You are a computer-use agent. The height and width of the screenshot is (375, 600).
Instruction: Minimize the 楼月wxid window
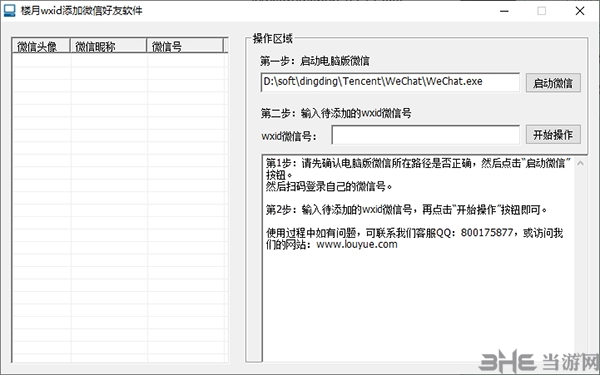504,11
